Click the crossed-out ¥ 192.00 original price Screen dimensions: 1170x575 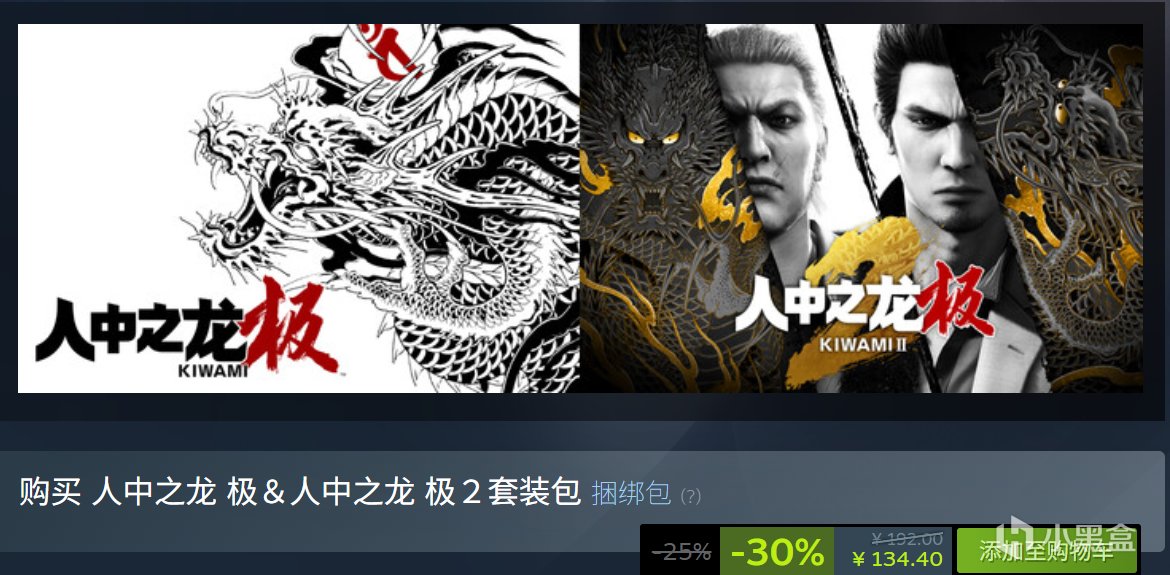point(907,538)
